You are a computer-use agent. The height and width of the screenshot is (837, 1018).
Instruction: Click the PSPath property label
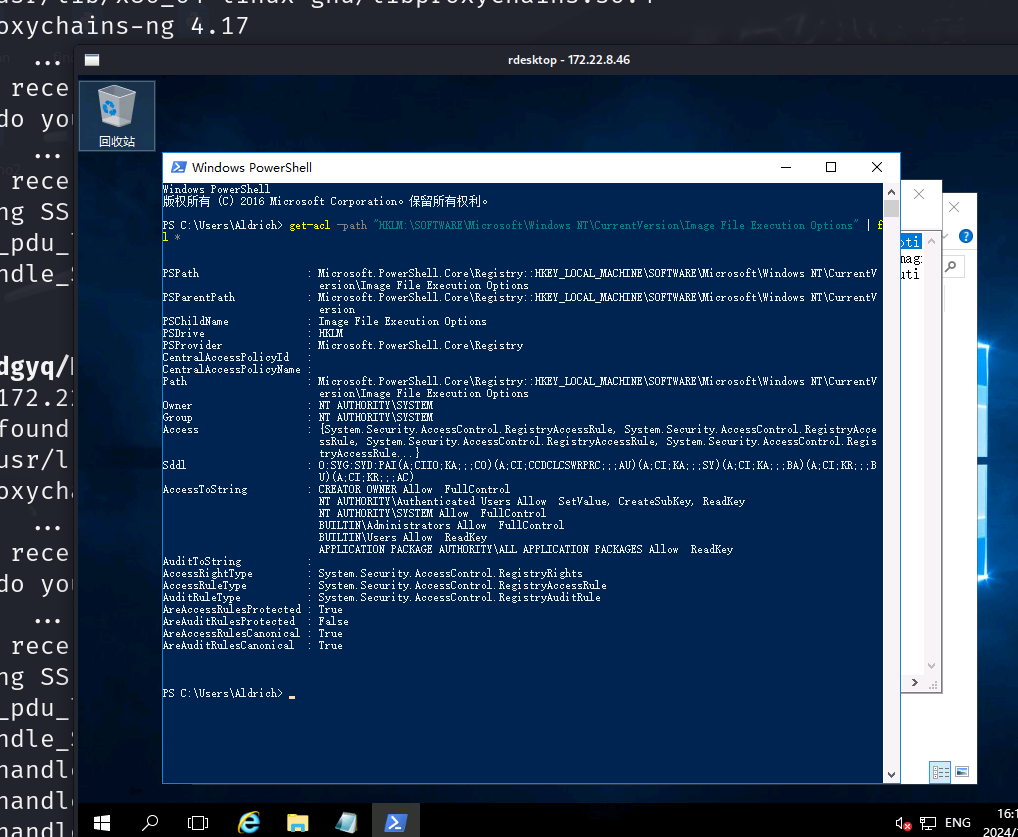pyautogui.click(x=180, y=273)
